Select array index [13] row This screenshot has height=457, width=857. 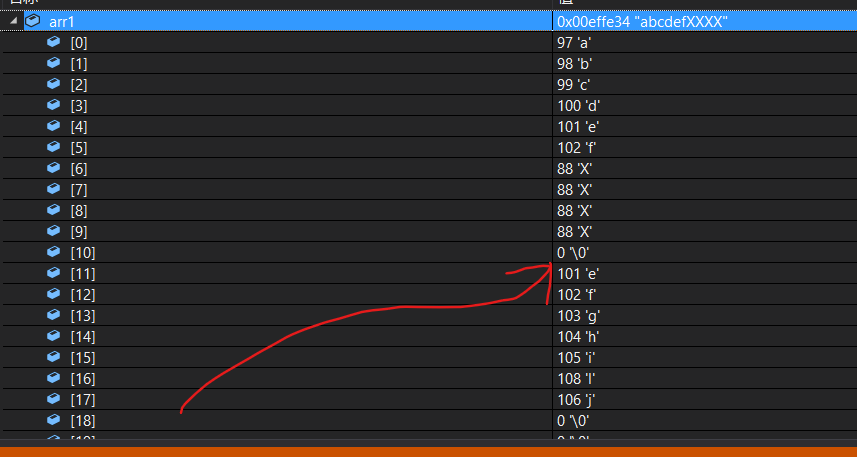428,315
